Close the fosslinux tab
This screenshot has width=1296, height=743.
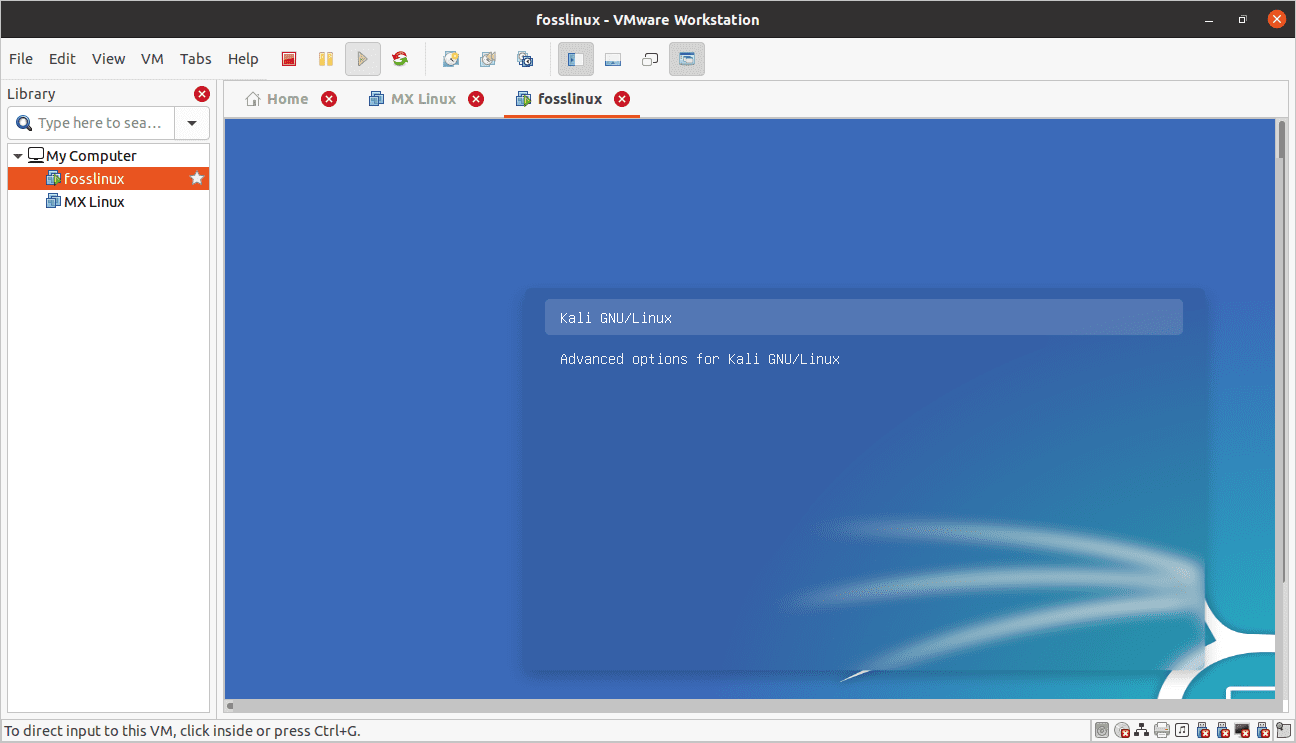[x=622, y=99]
